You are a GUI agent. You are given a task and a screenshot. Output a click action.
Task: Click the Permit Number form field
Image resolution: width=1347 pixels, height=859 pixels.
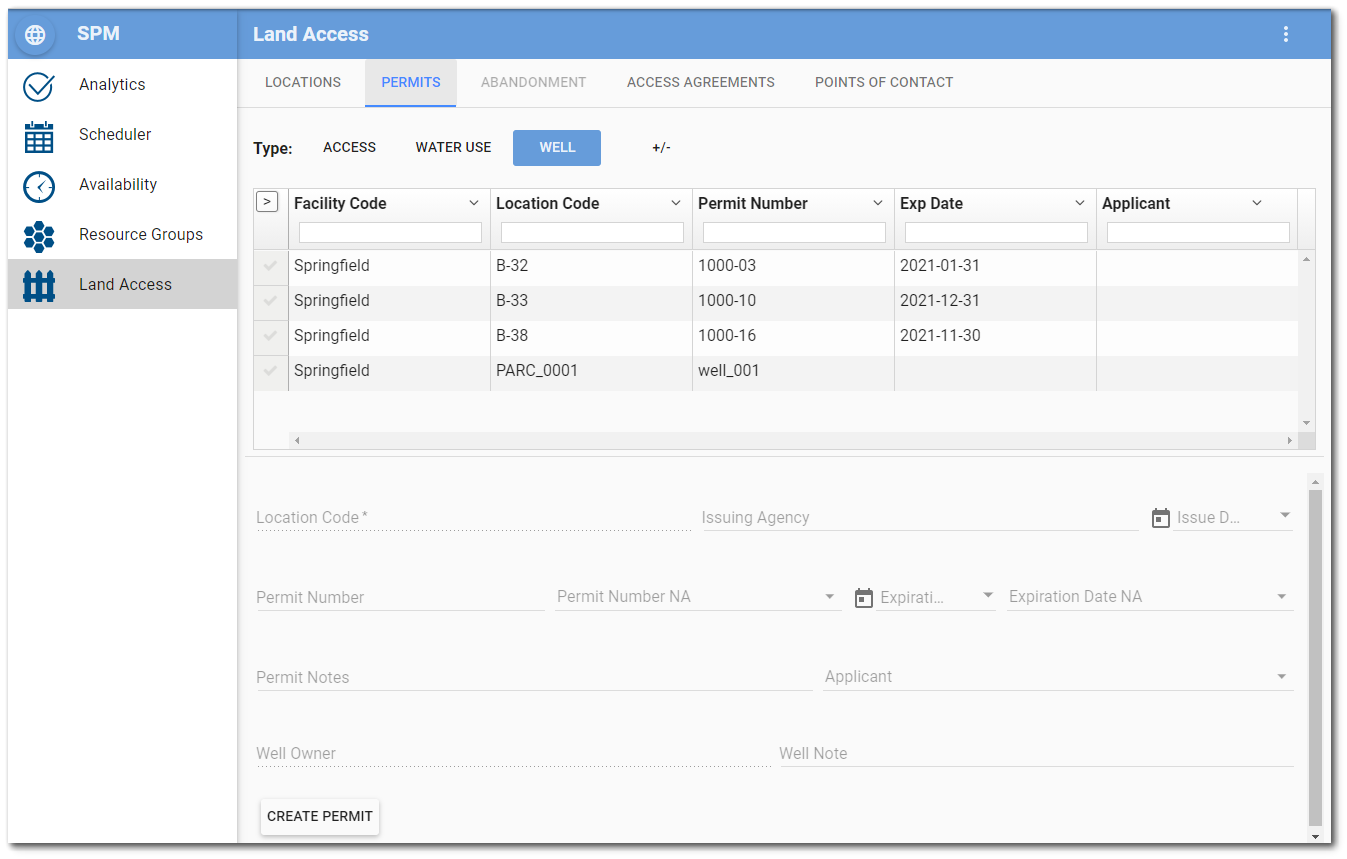(x=400, y=598)
